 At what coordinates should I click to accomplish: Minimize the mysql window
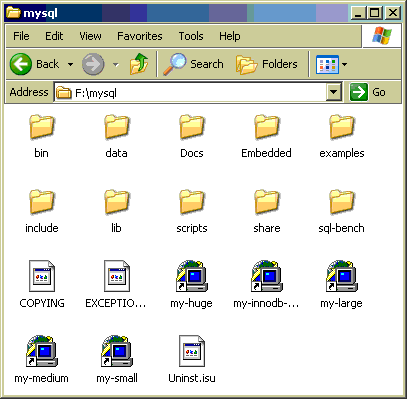pyautogui.click(x=359, y=13)
